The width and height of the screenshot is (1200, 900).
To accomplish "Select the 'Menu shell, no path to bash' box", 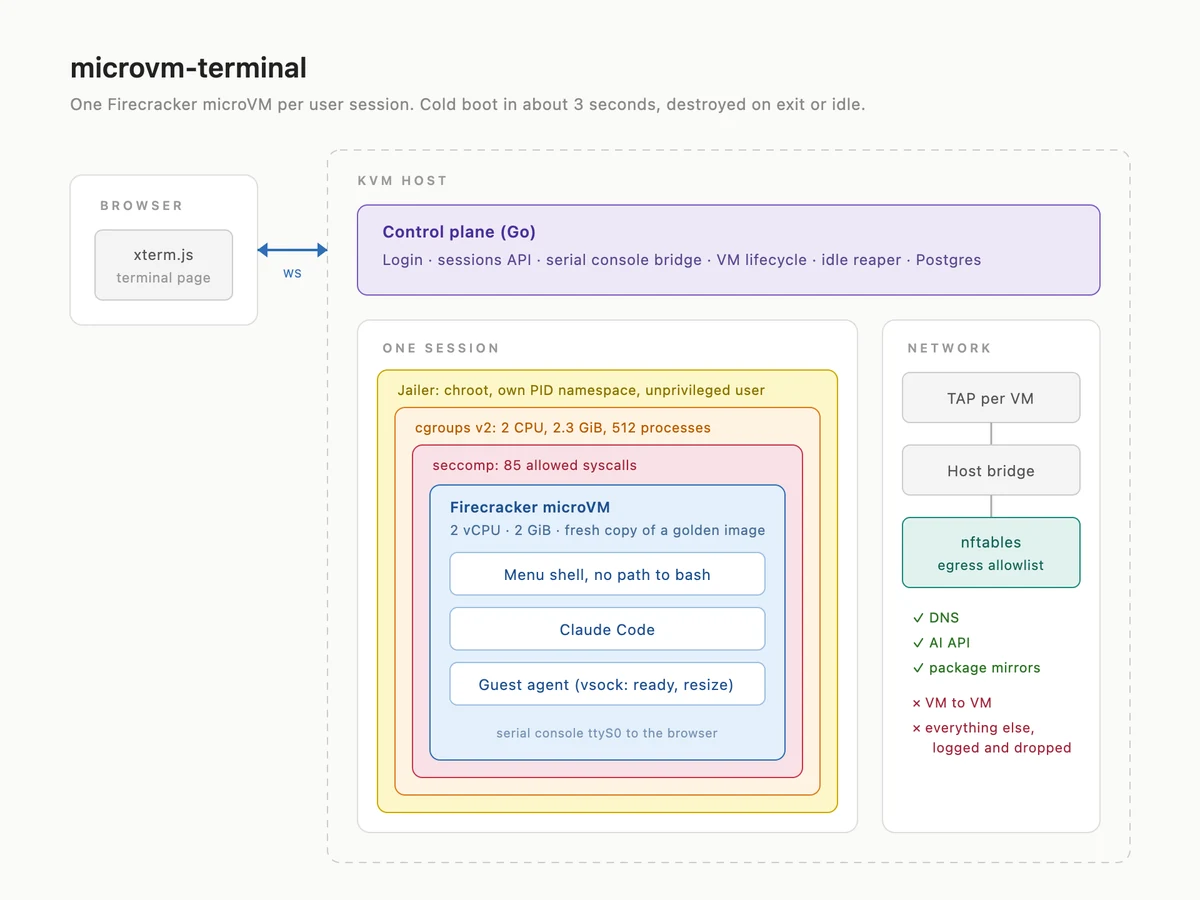I will (x=607, y=574).
